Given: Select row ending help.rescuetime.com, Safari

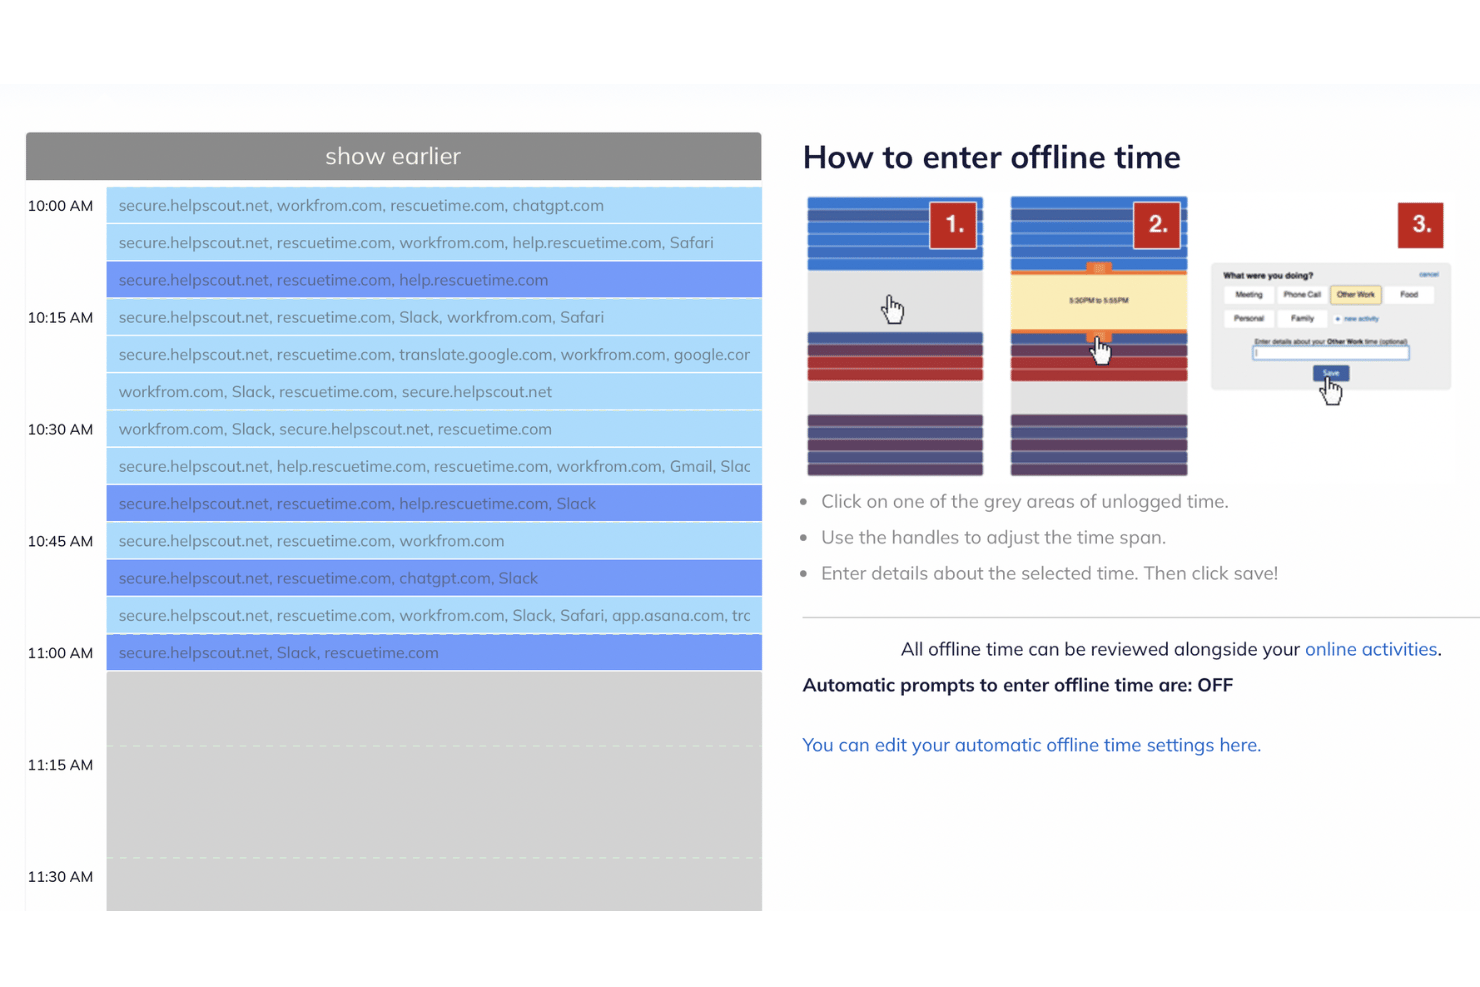Looking at the screenshot, I should click(x=434, y=242).
